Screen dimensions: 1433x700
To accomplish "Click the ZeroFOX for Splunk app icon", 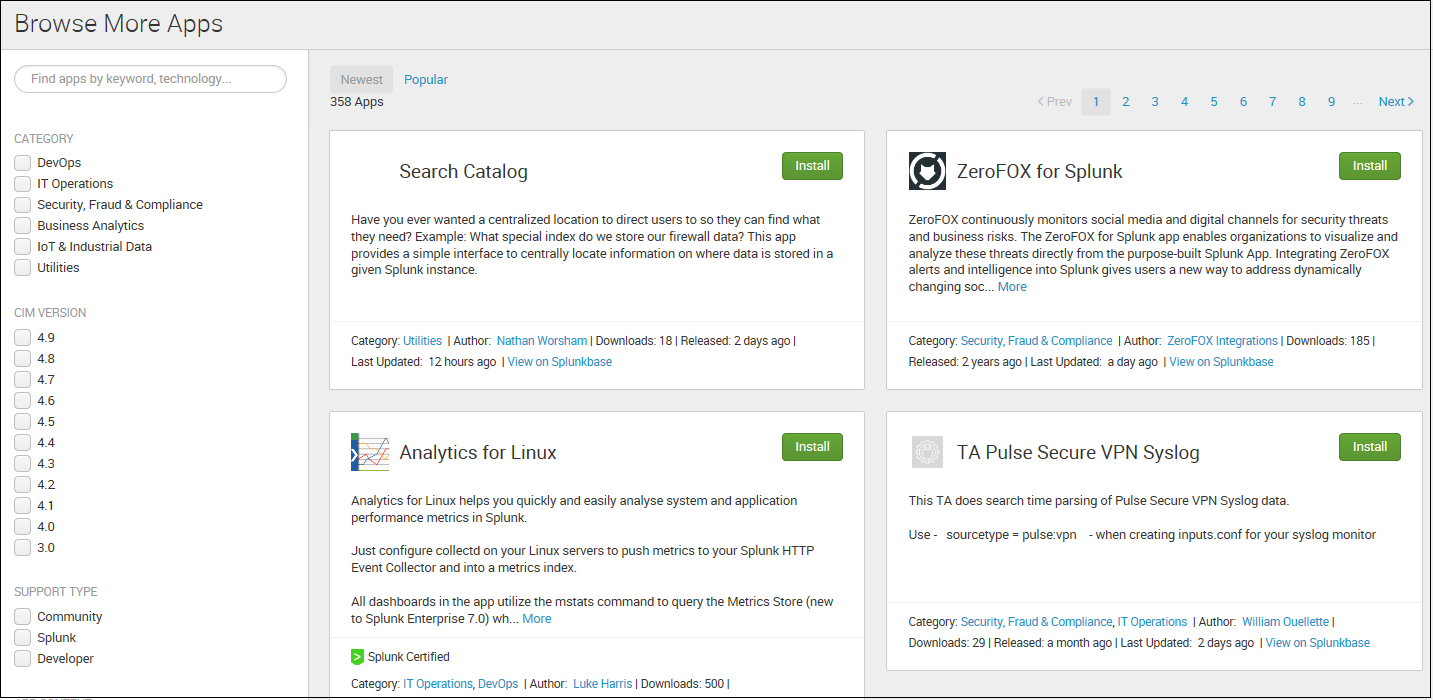I will click(927, 171).
